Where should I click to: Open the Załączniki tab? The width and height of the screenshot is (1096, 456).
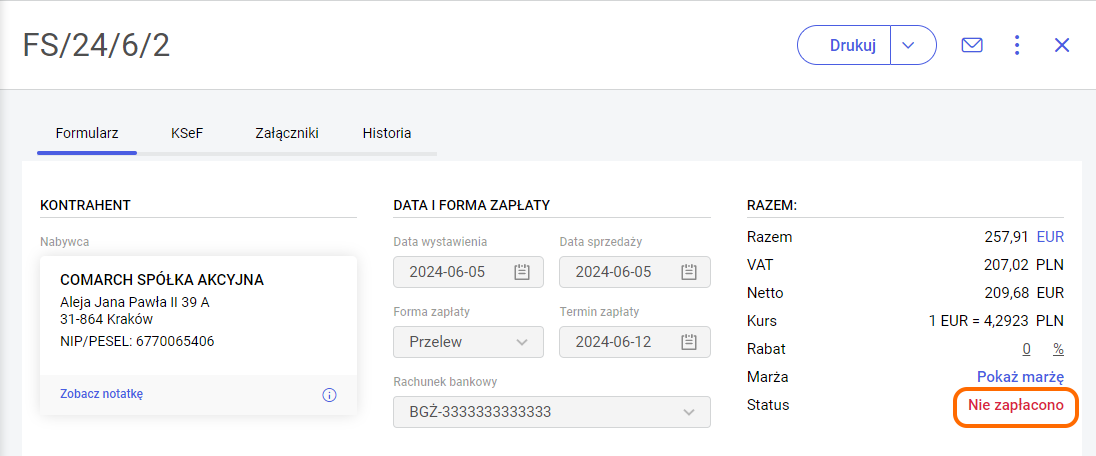coord(287,133)
